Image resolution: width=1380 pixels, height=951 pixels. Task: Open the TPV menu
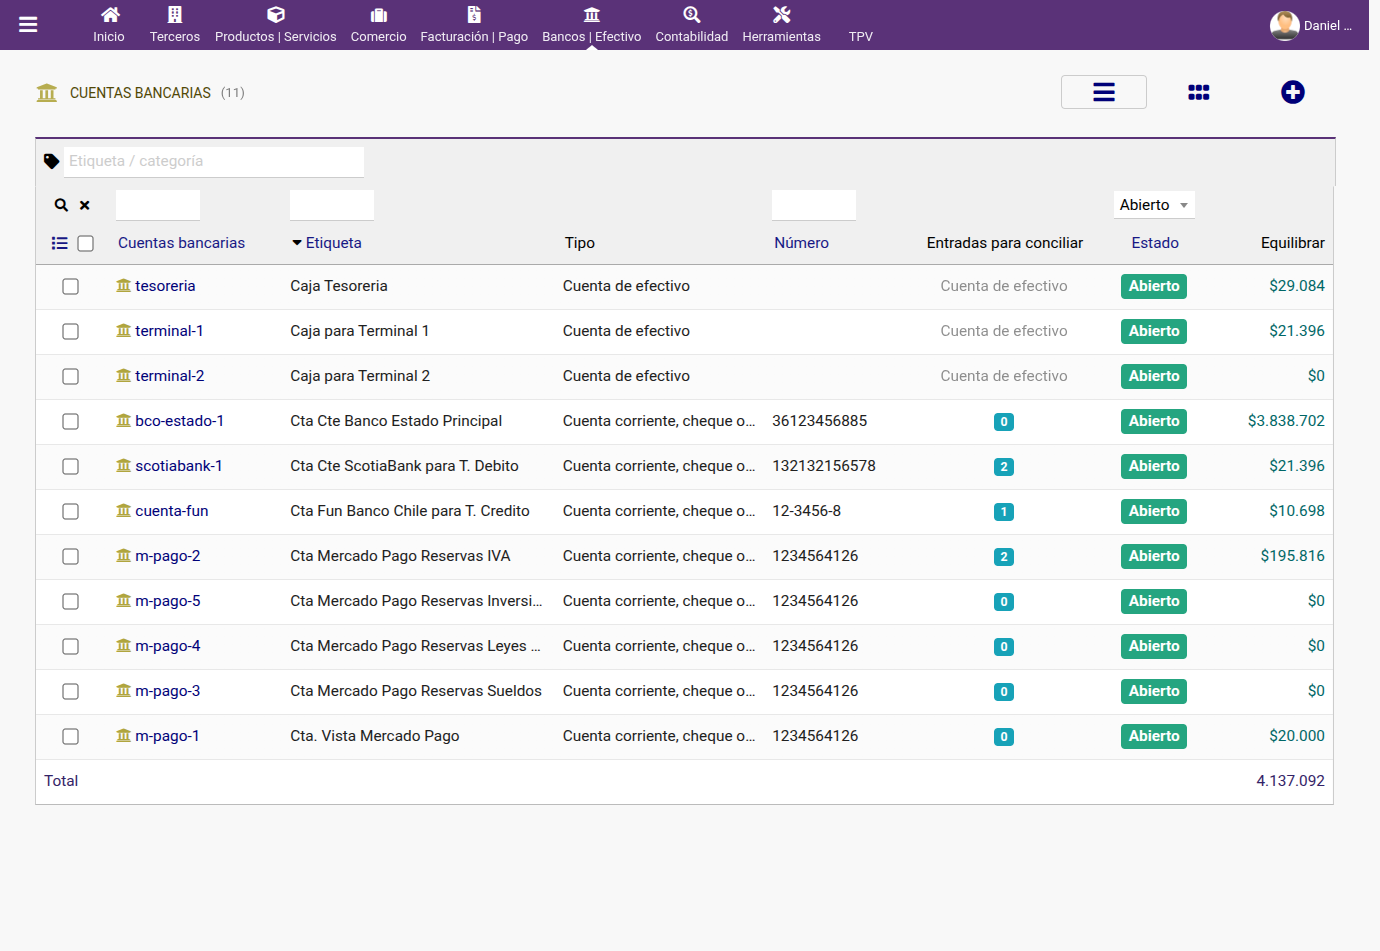click(x=861, y=36)
